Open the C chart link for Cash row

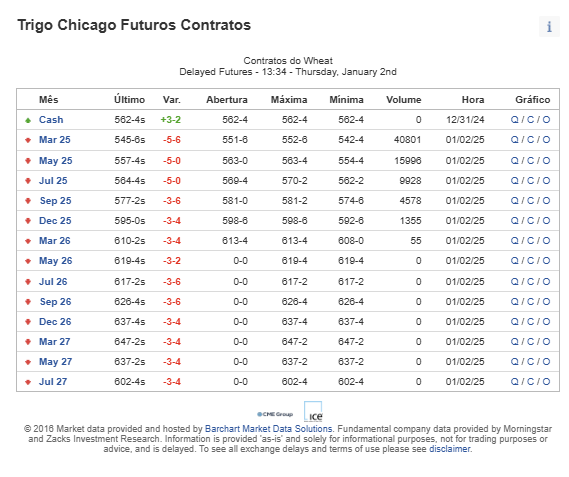530,120
